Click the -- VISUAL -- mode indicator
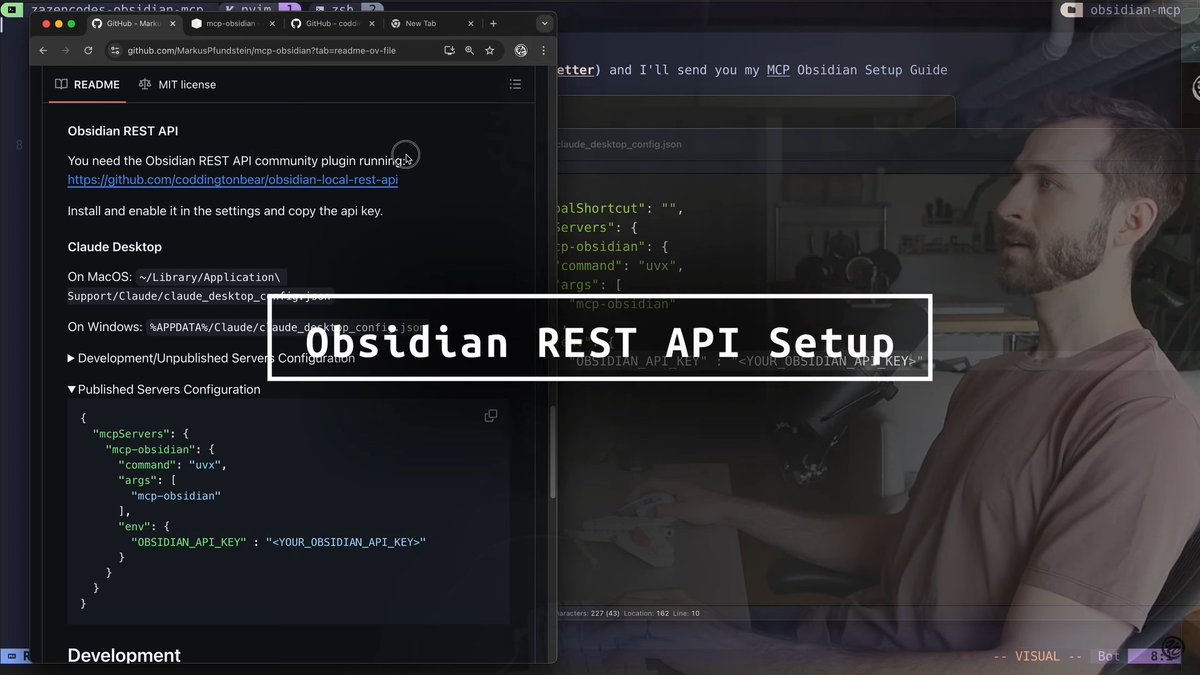This screenshot has width=1200, height=675. 1039,657
